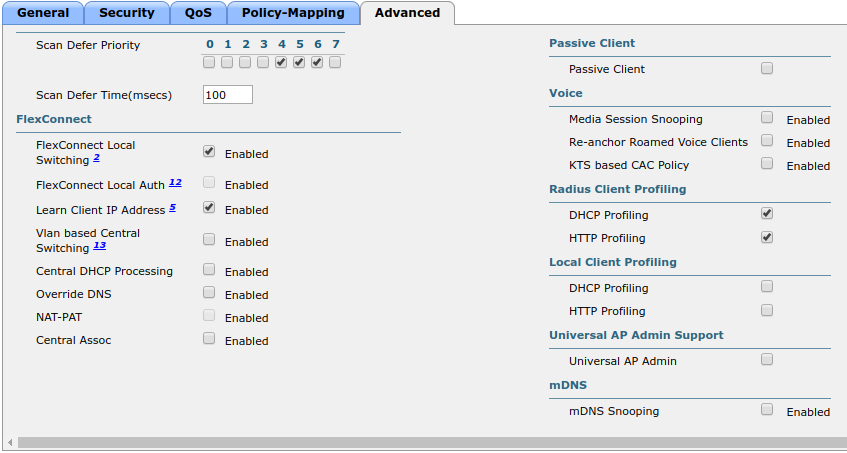Screen dimensions: 847x453
Task: Switch to the General tab
Action: pyautogui.click(x=42, y=13)
